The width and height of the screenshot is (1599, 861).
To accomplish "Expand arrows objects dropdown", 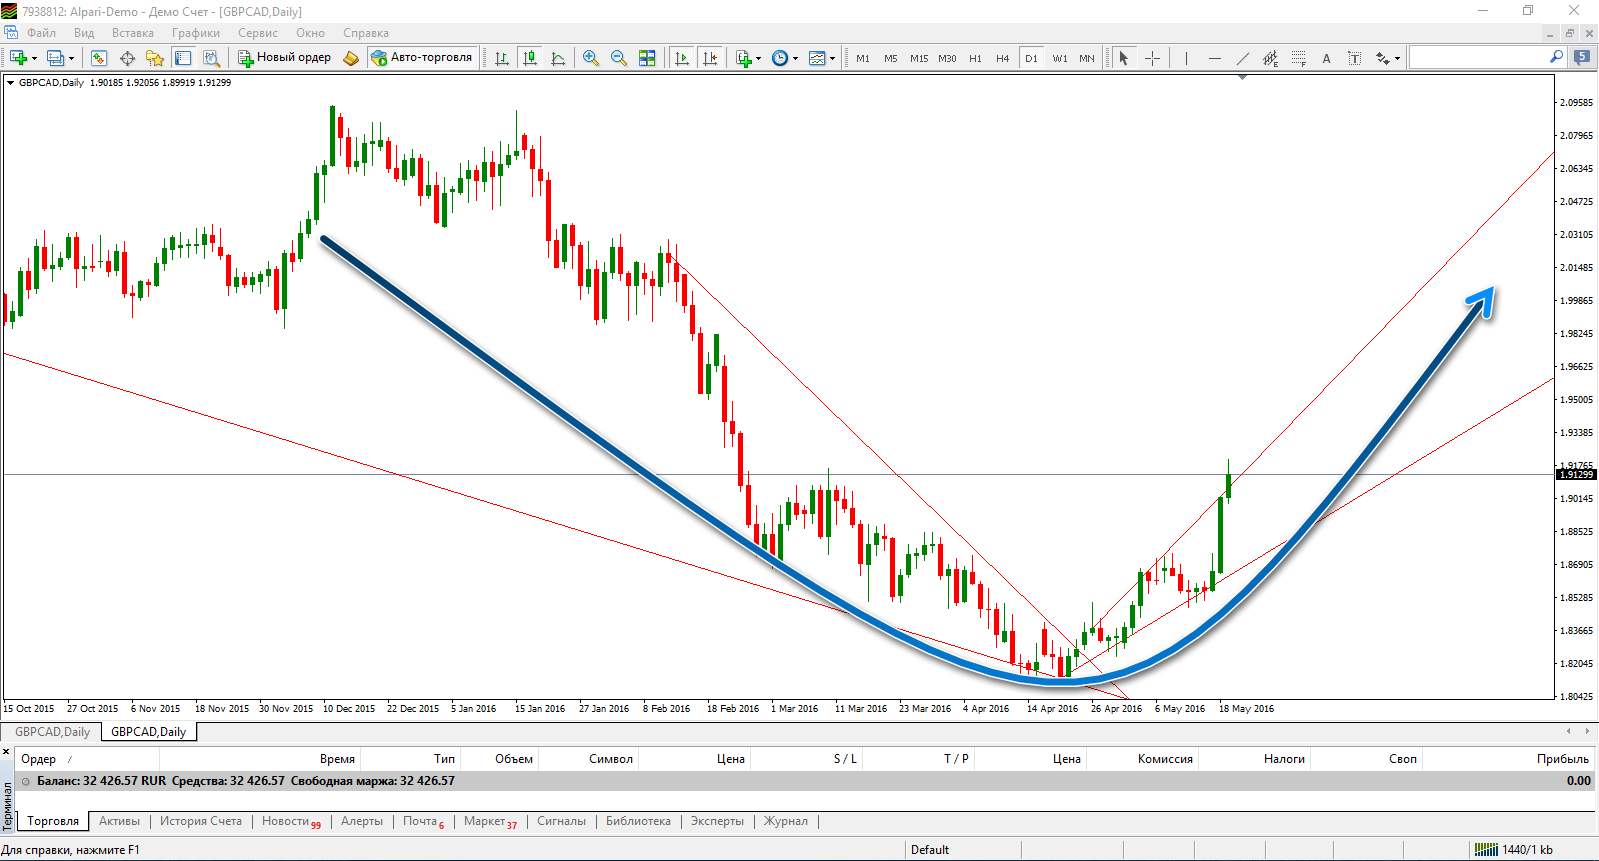I will 1397,58.
